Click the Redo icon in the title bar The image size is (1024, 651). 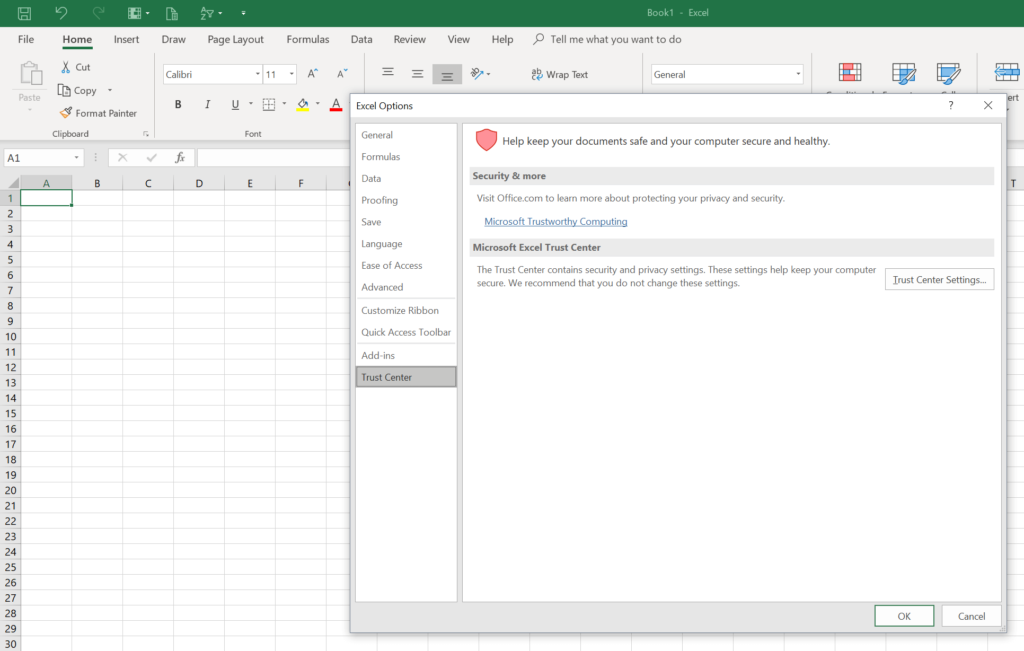pos(99,12)
